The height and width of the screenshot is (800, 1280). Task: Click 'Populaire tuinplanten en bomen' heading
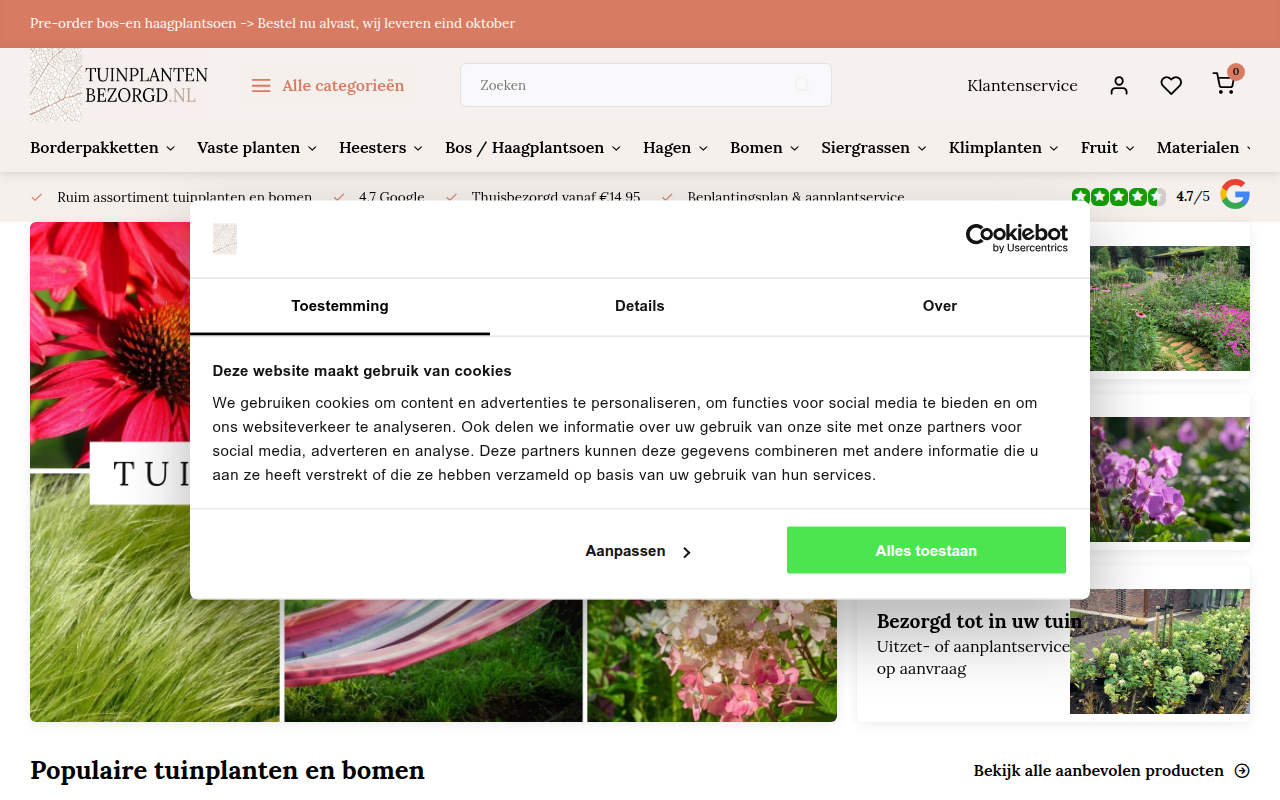(x=227, y=770)
